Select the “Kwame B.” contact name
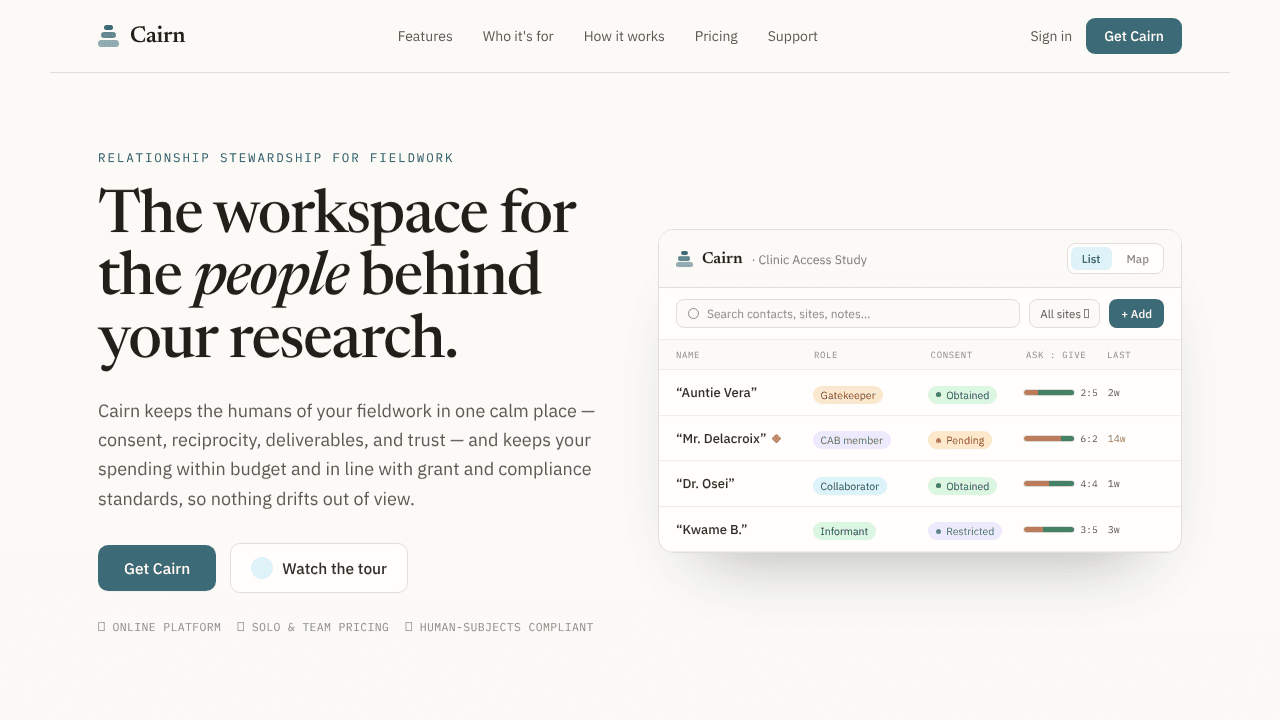Viewport: 1280px width, 720px height. (712, 529)
